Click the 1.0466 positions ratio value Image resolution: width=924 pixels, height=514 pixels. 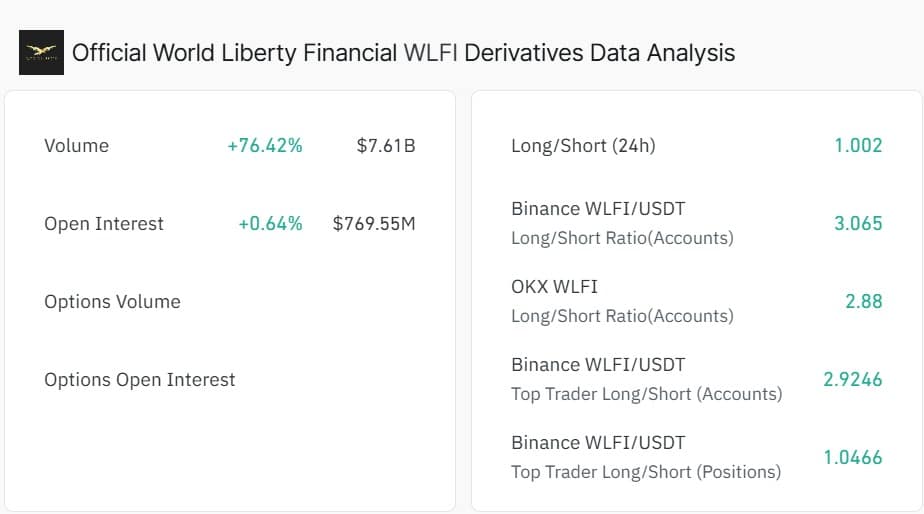852,458
